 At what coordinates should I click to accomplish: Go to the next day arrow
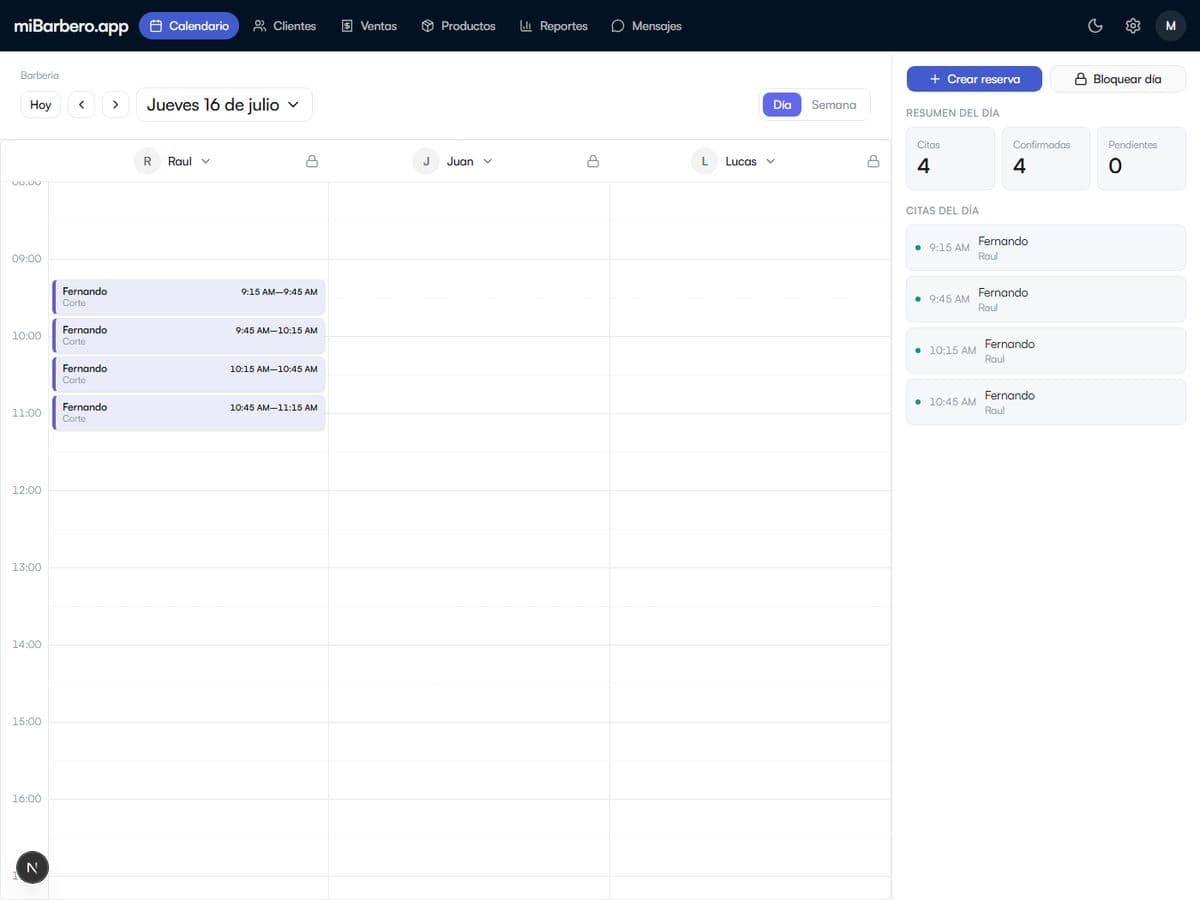(116, 105)
